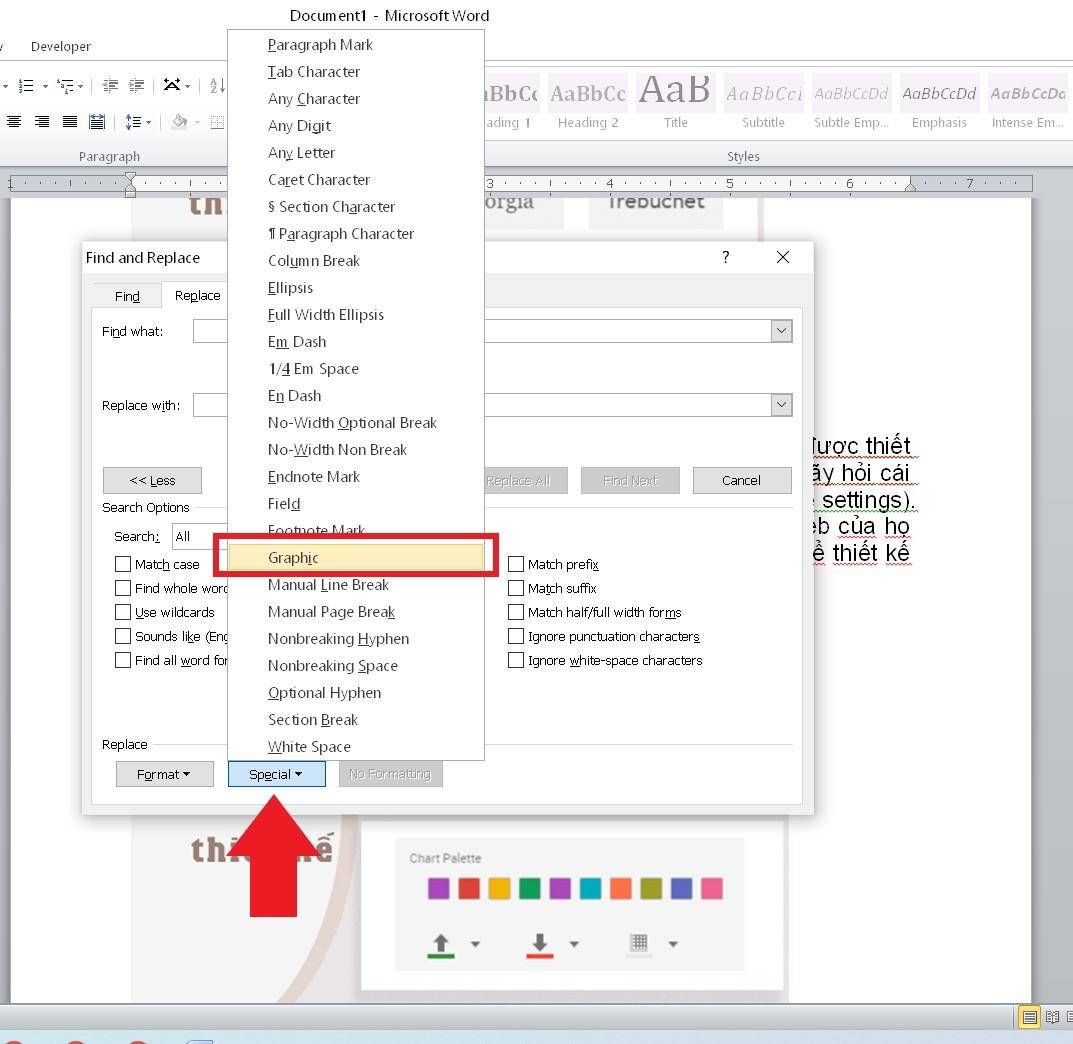Image resolution: width=1073 pixels, height=1044 pixels.
Task: Toggle the Match case checkbox
Action: (x=123, y=564)
